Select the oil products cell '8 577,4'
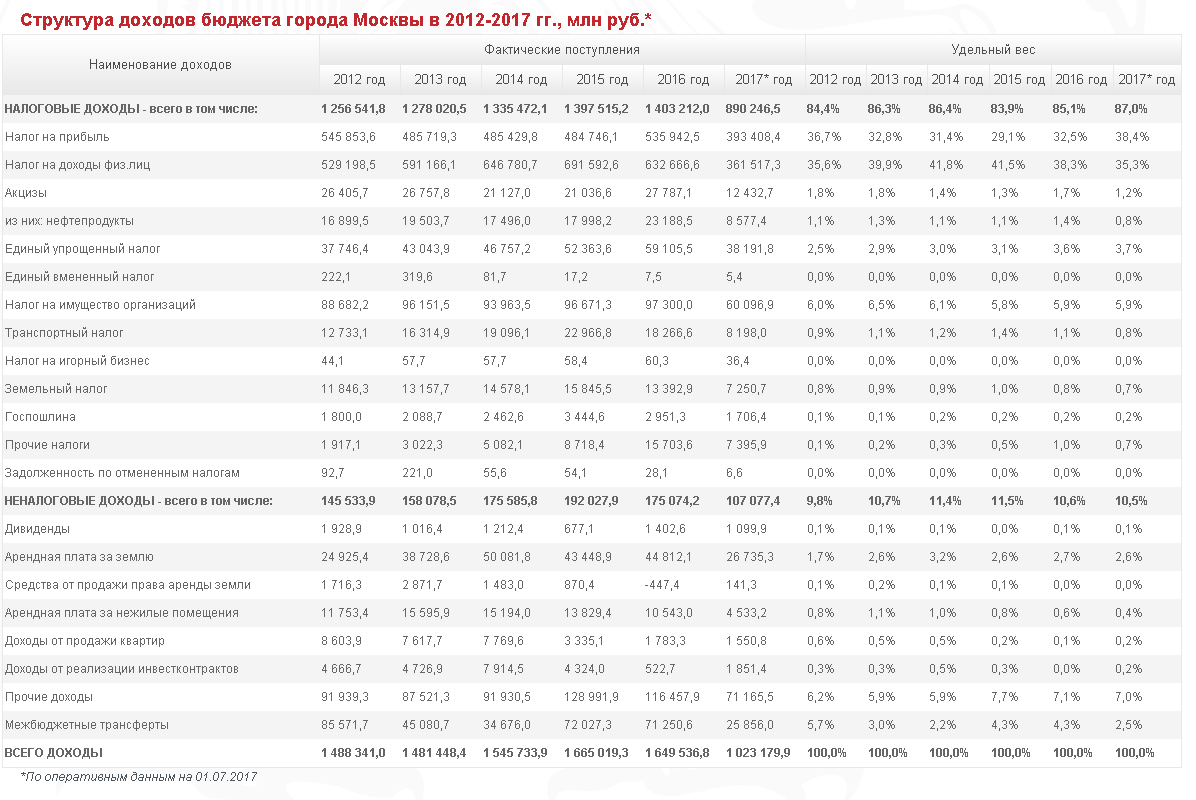Screen dimensions: 1196x800 coord(747,221)
